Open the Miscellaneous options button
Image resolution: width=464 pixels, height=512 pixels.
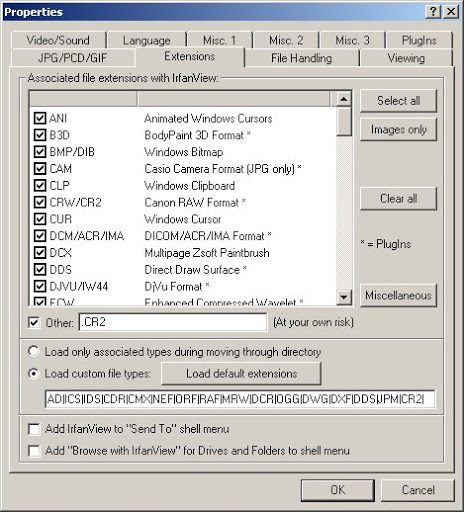(x=398, y=295)
